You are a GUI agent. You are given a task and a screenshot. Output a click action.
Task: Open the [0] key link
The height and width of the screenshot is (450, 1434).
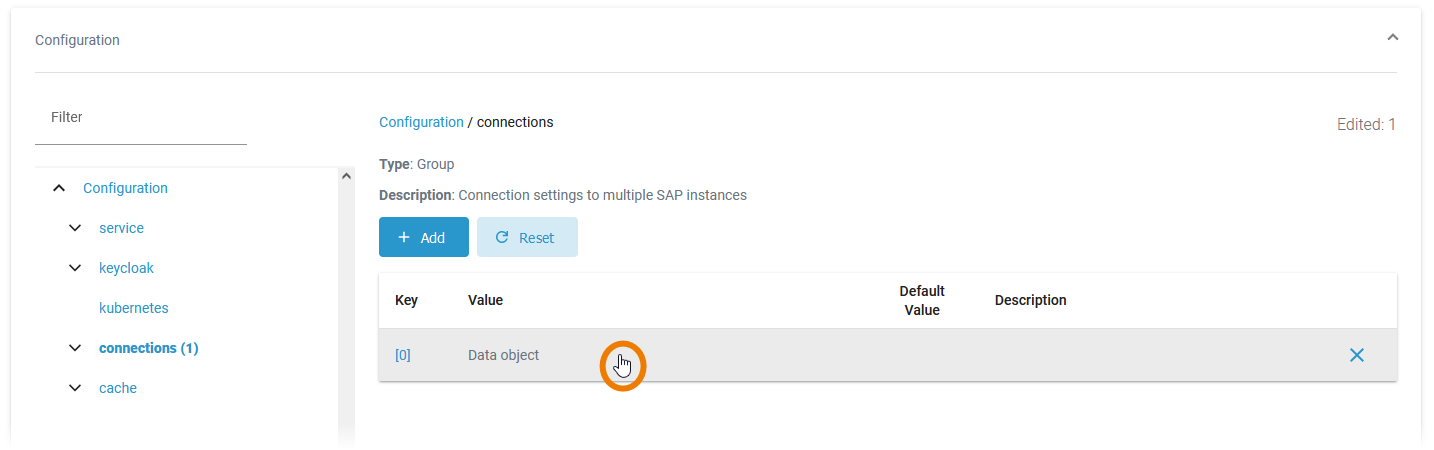(403, 355)
